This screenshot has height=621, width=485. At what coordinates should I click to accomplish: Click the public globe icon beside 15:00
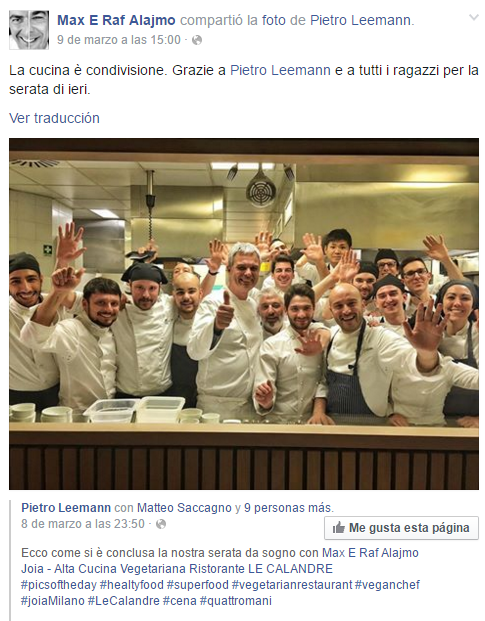point(197,40)
